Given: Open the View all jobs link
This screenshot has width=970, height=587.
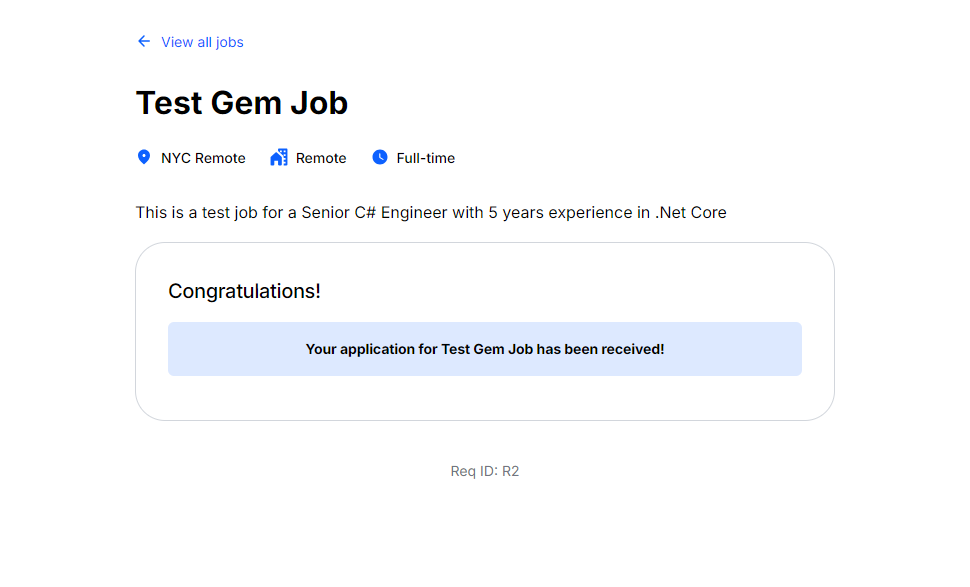Looking at the screenshot, I should click(202, 42).
